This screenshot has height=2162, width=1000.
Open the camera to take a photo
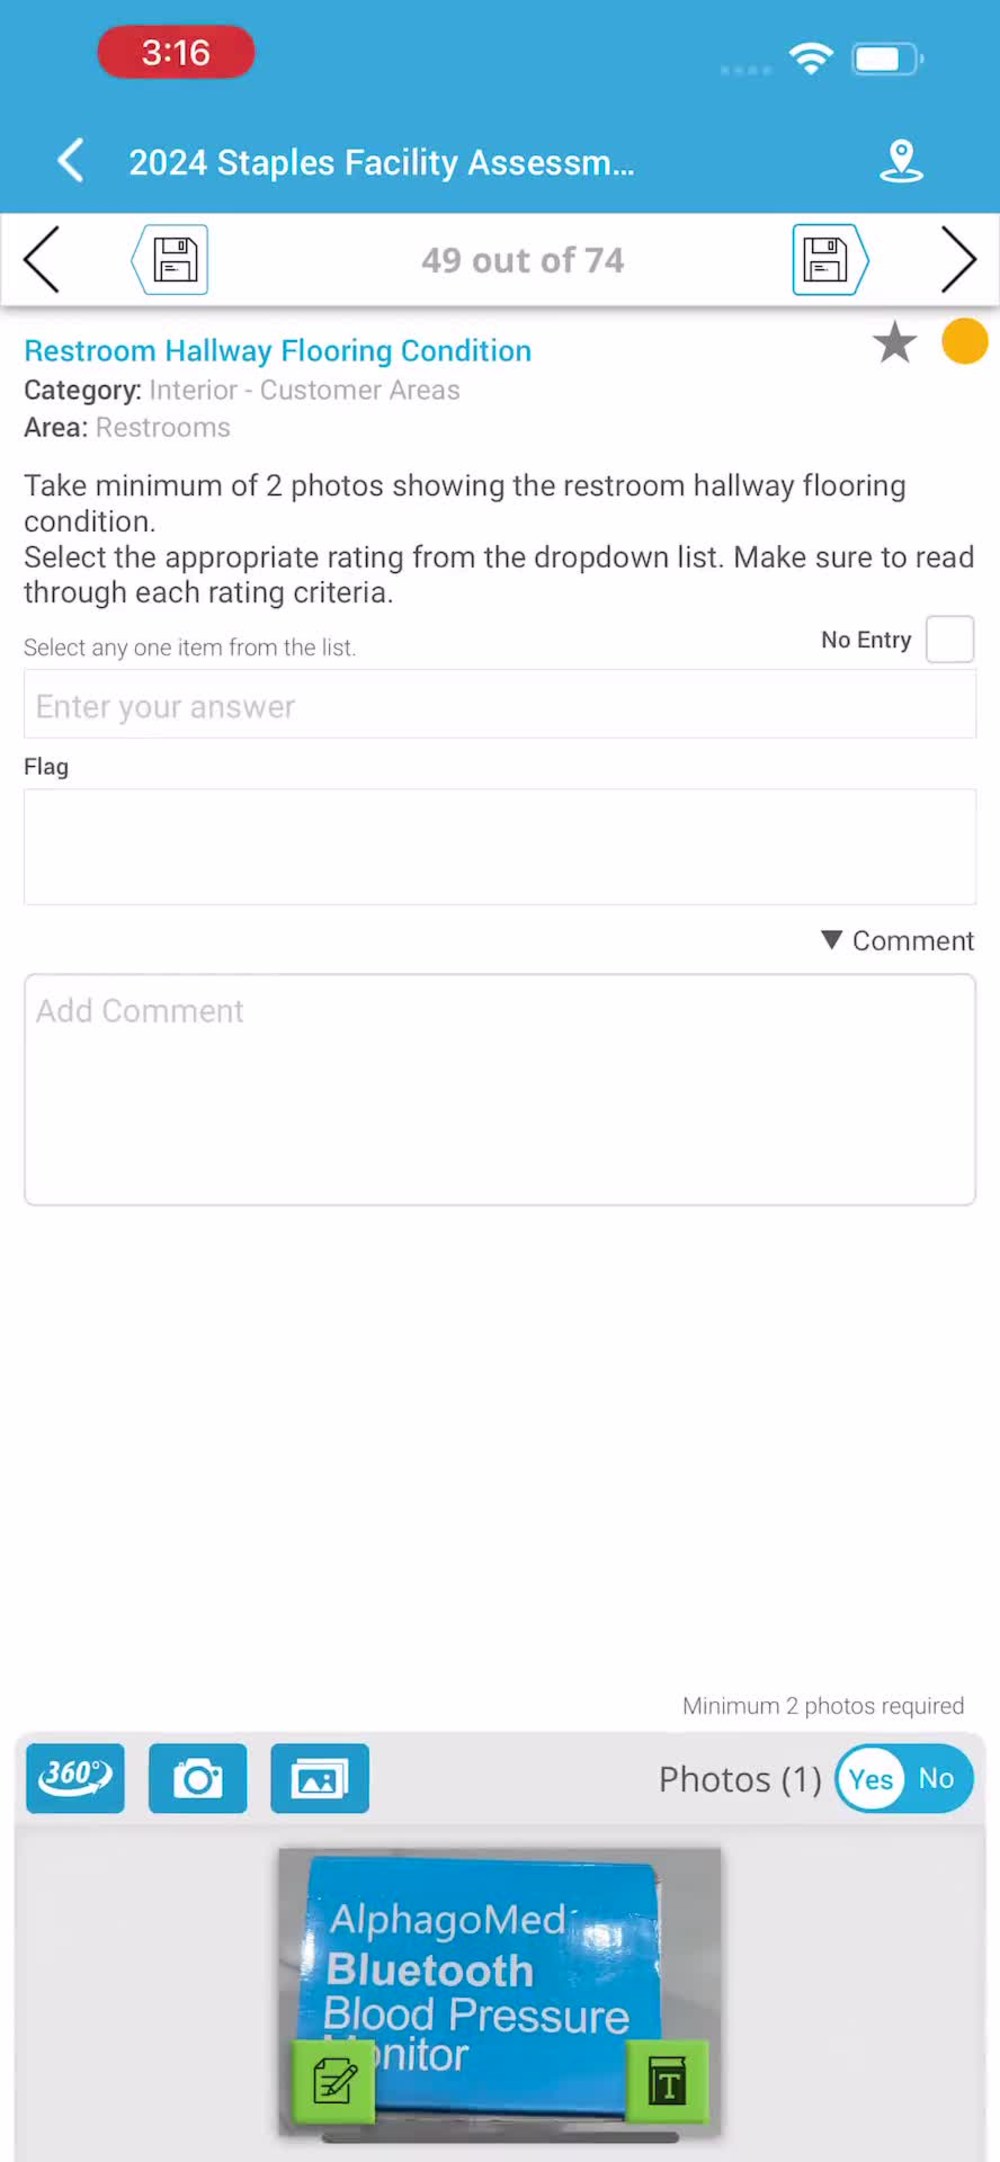coord(197,1779)
